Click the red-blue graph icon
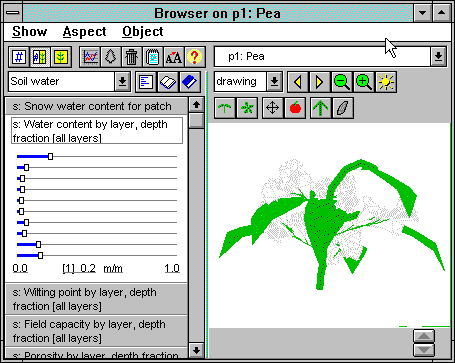This screenshot has height=363, width=455. coord(90,57)
